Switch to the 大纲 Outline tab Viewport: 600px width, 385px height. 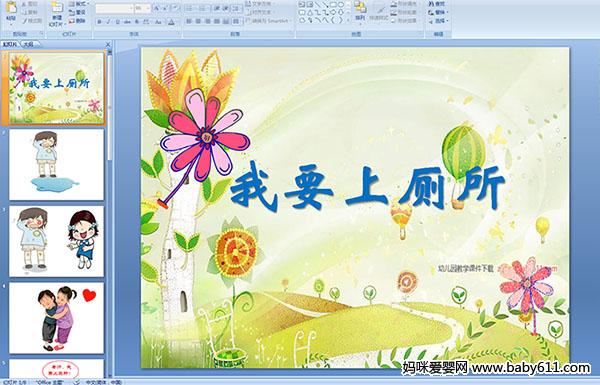pos(29,44)
